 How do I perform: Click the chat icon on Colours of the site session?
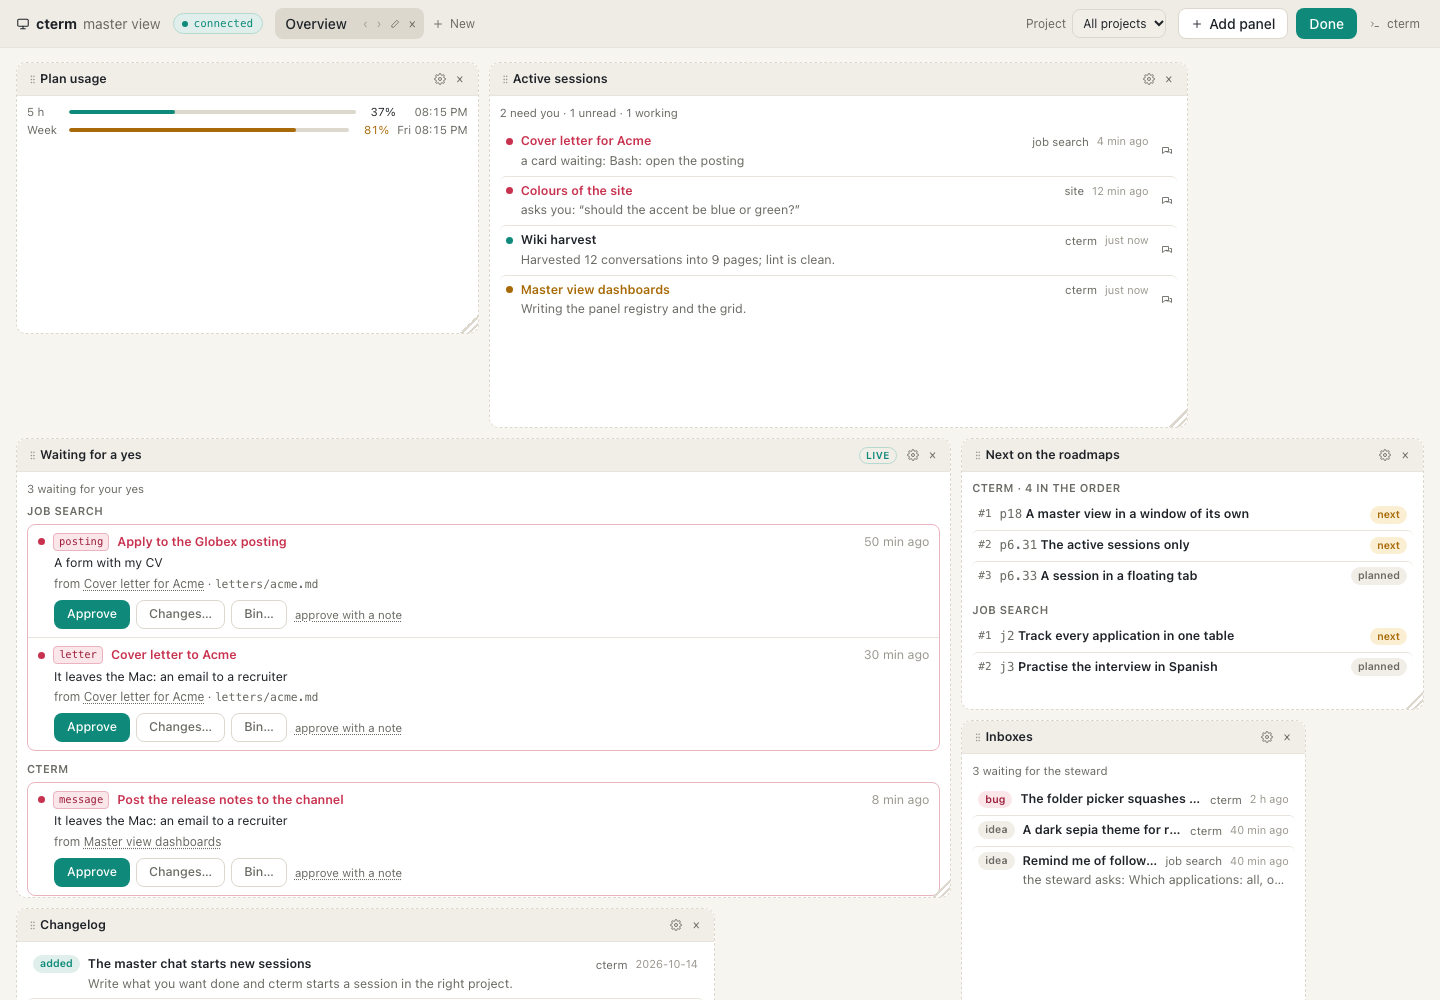(x=1167, y=201)
